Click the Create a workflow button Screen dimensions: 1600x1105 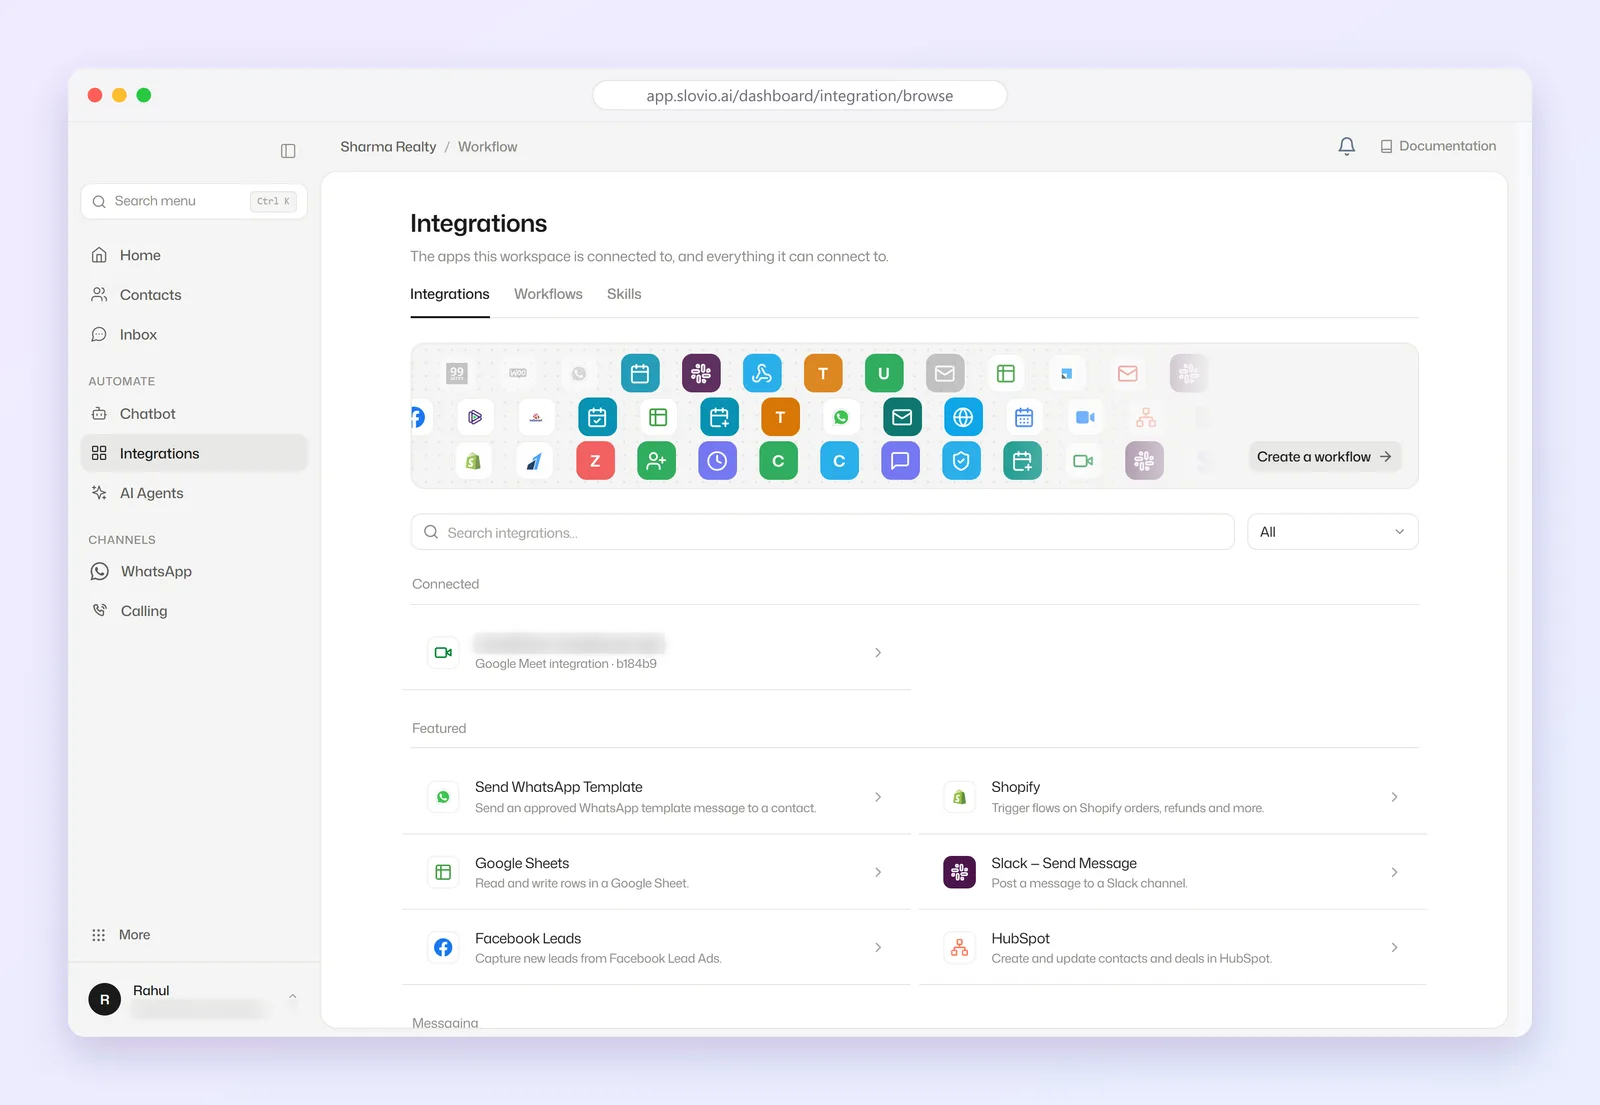(x=1325, y=457)
